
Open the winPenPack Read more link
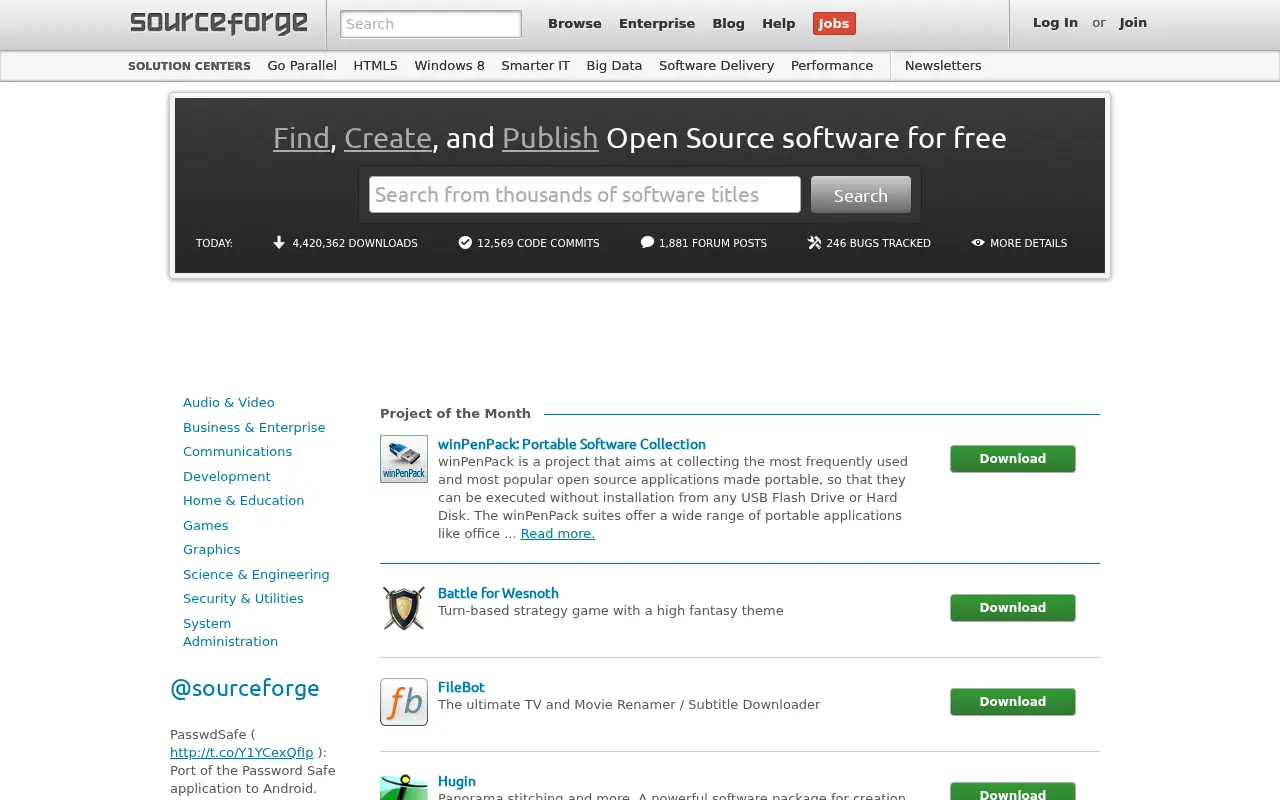click(558, 534)
